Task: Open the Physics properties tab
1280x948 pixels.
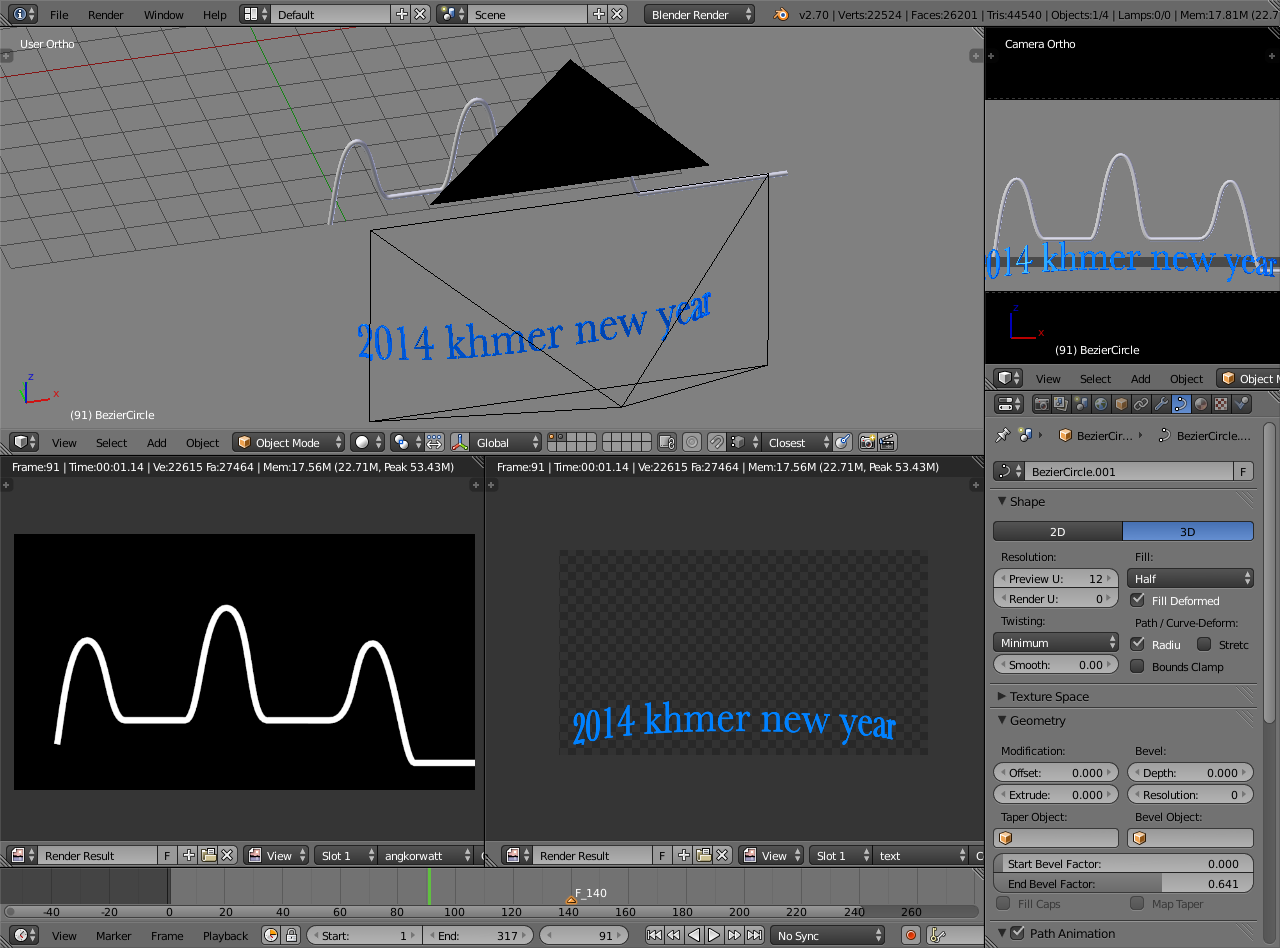Action: coord(1241,404)
